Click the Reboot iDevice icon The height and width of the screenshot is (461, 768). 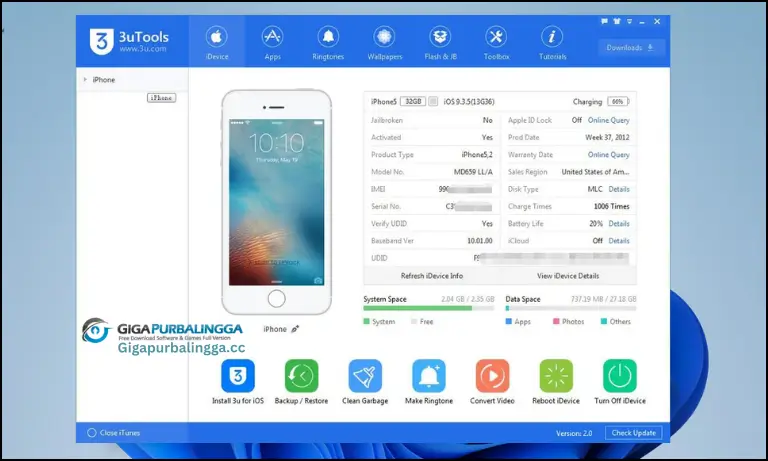[x=556, y=376]
